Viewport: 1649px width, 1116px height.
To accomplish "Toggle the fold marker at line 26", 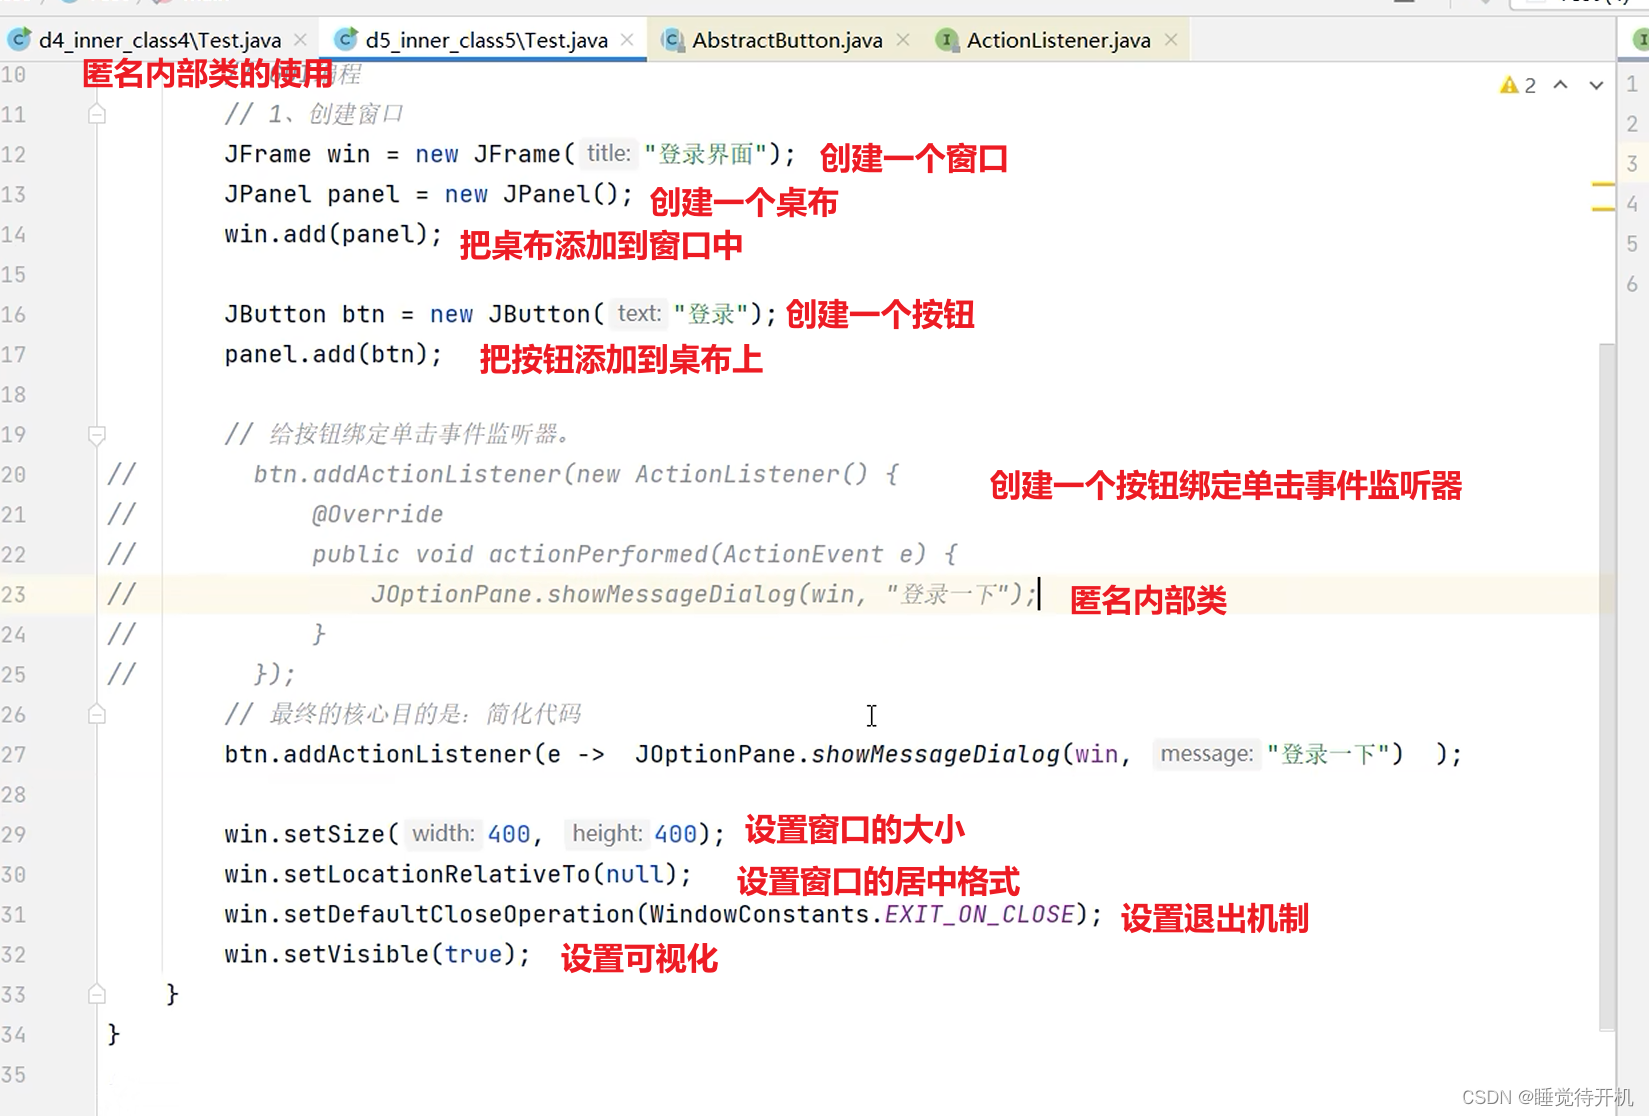I will click(x=97, y=714).
